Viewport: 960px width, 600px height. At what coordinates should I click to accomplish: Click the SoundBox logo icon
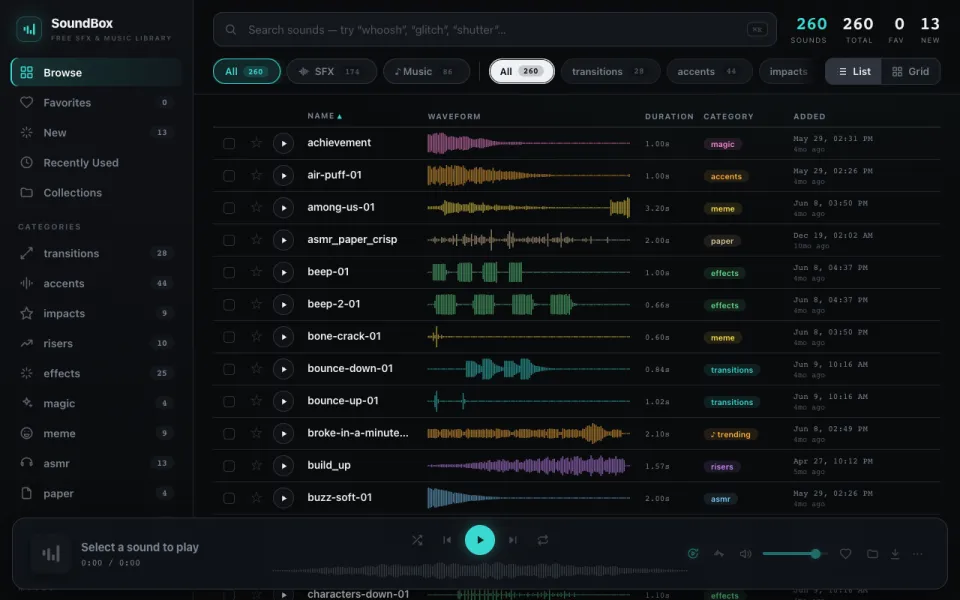pos(29,29)
